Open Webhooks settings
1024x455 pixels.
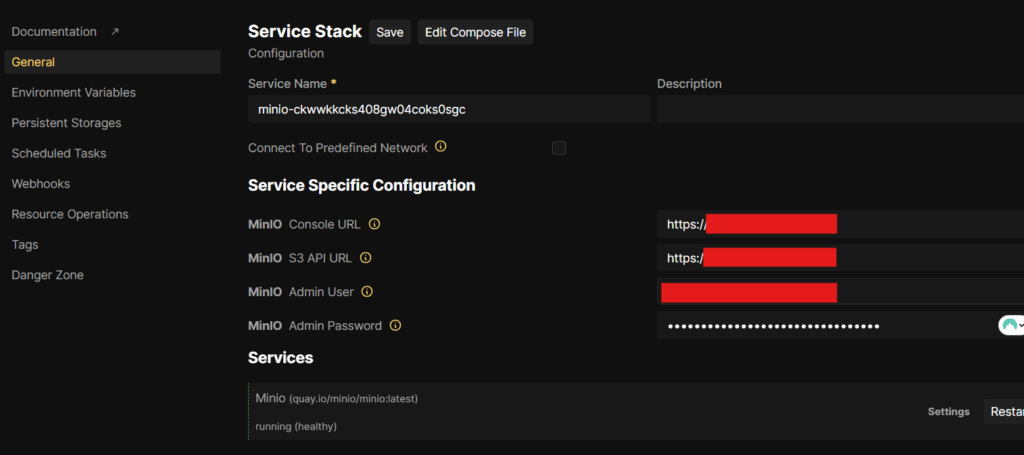click(40, 183)
